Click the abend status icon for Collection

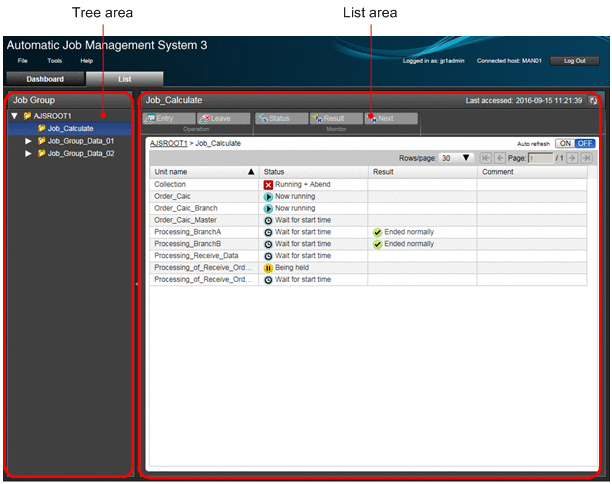pyautogui.click(x=268, y=185)
